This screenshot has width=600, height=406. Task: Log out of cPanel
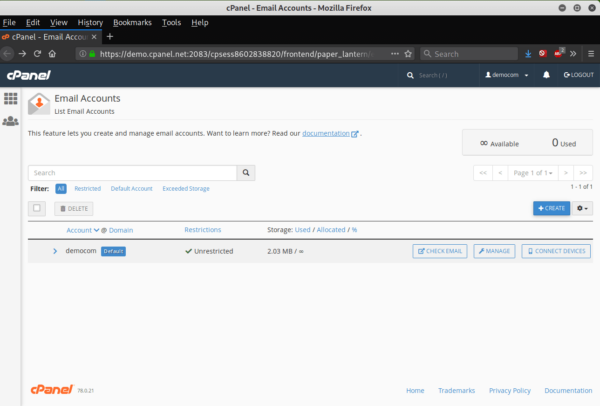(x=579, y=75)
